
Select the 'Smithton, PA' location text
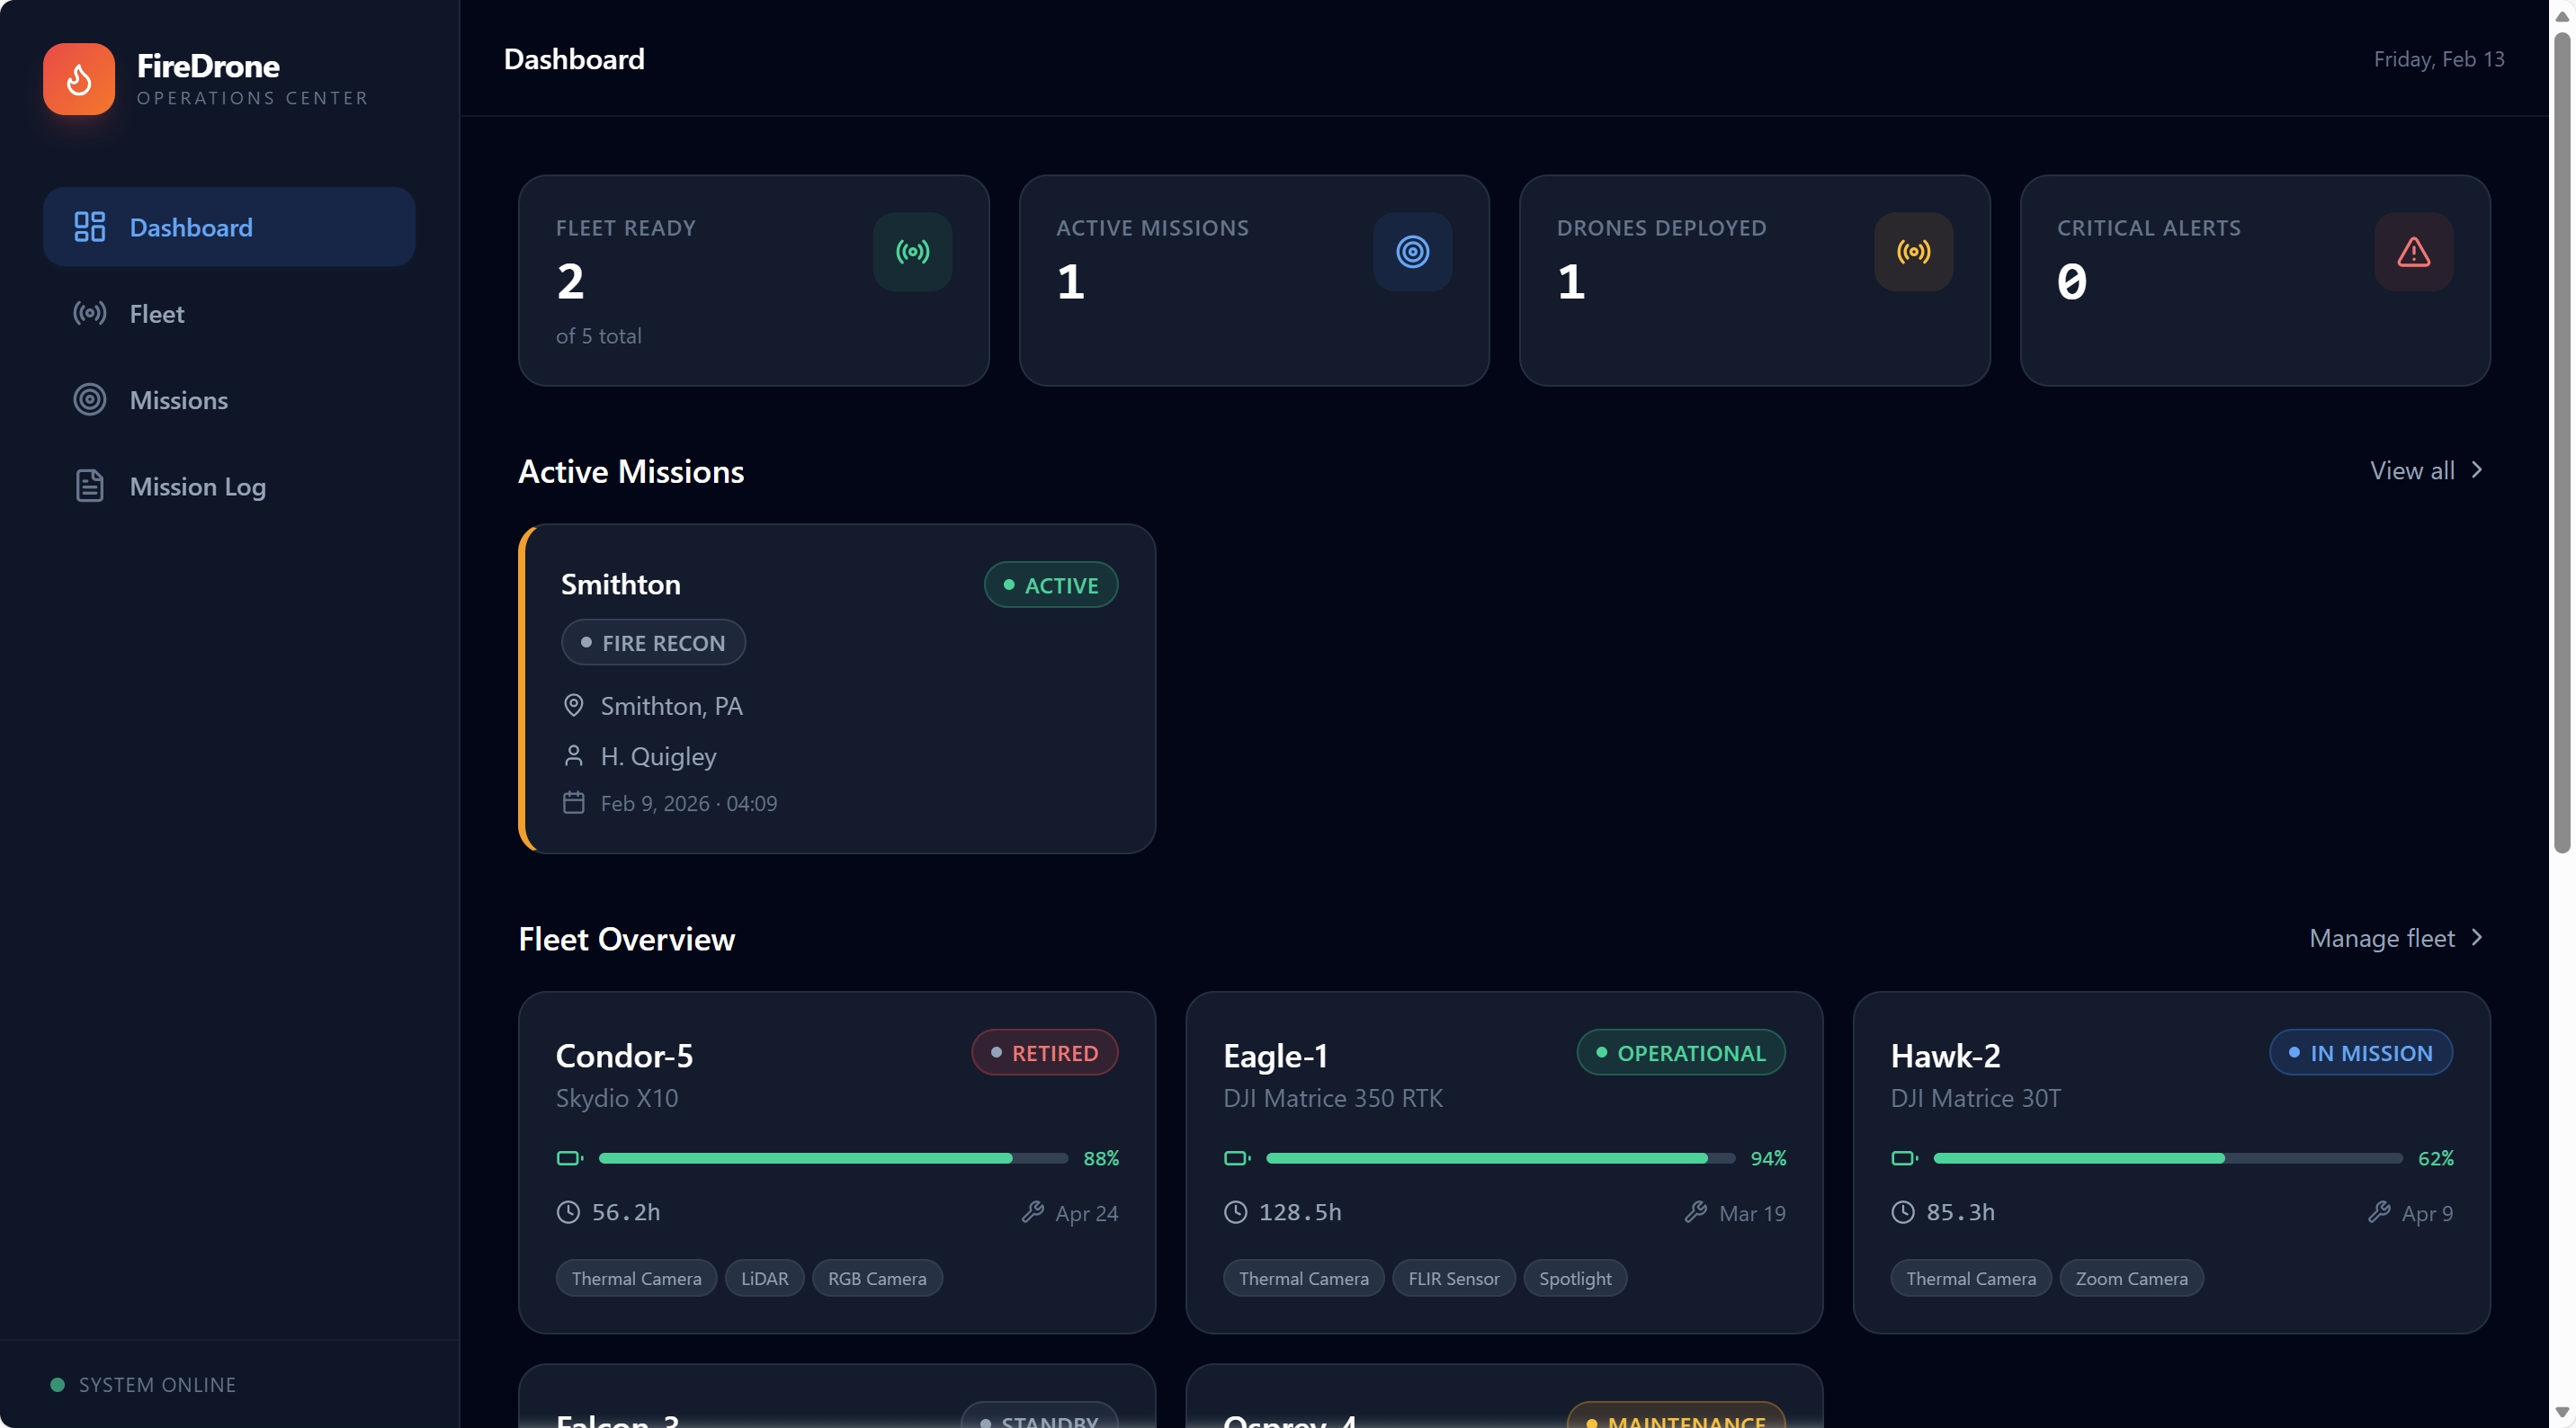(x=671, y=706)
